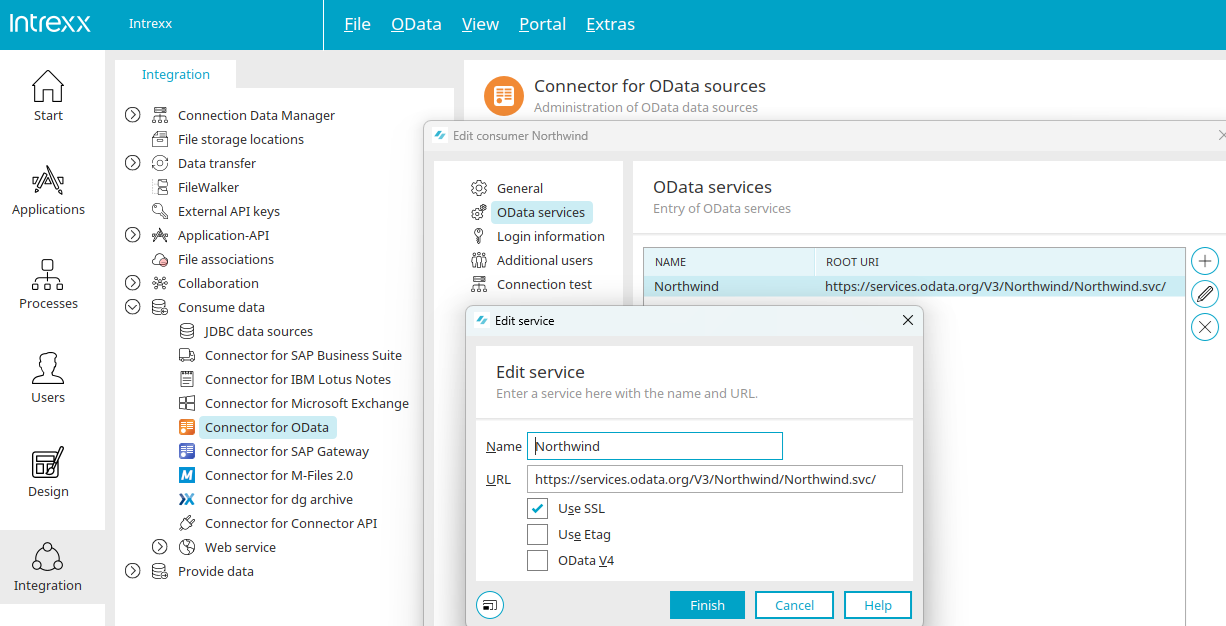
Task: Open the View menu
Action: [x=480, y=24]
